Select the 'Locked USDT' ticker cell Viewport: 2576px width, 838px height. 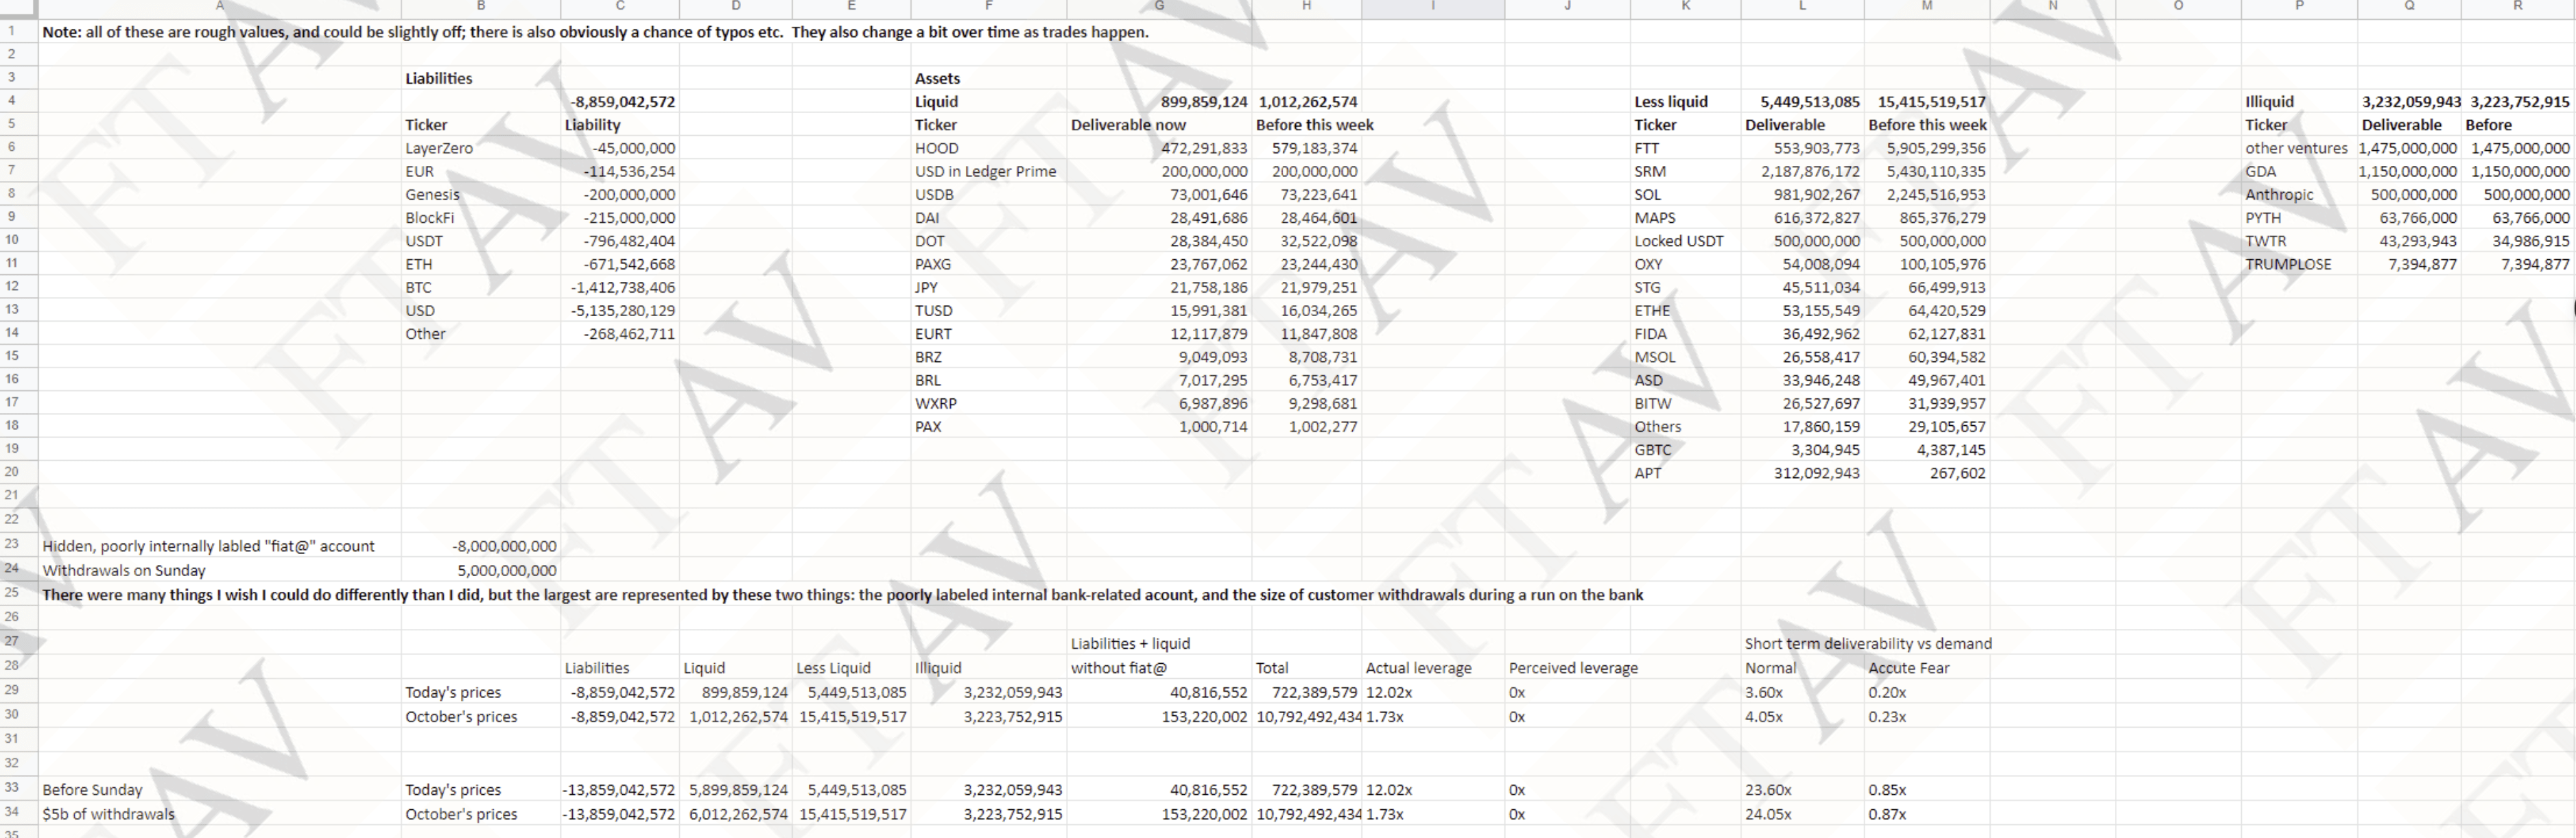[1679, 241]
